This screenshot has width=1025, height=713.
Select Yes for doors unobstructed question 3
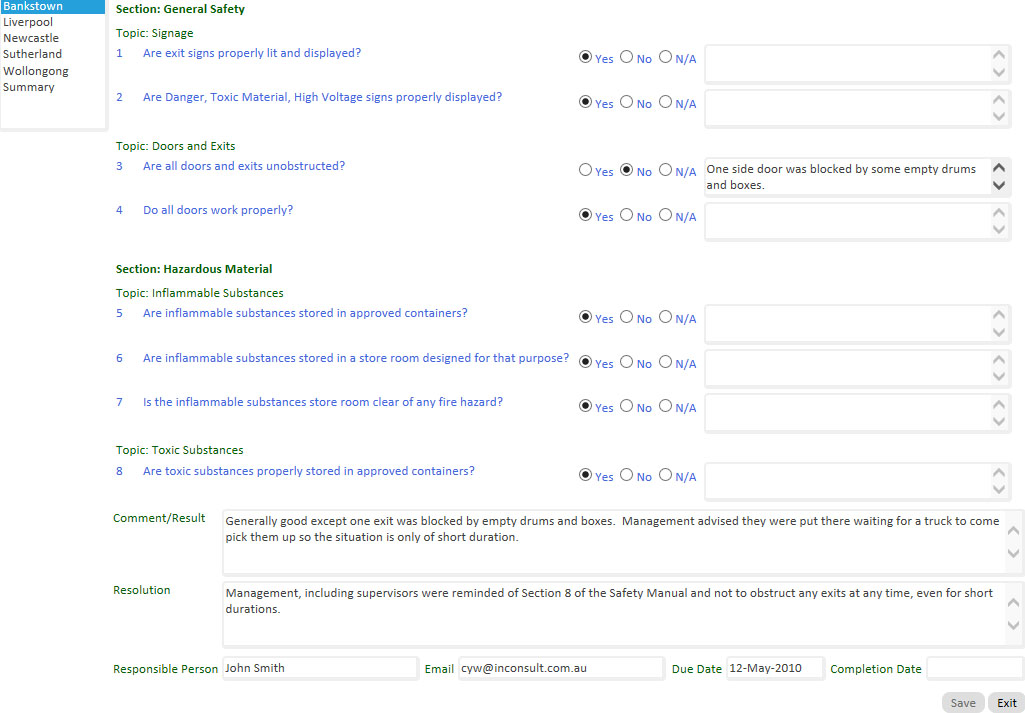585,170
